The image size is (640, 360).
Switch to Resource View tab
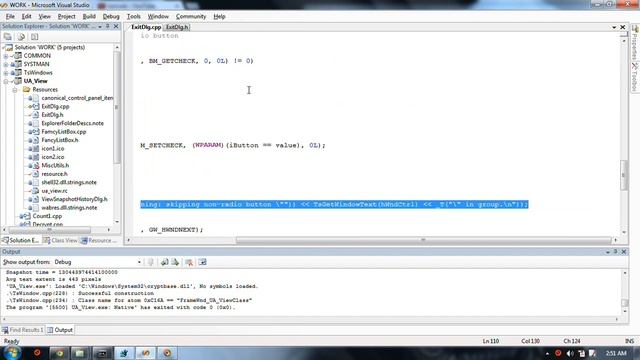[99, 240]
